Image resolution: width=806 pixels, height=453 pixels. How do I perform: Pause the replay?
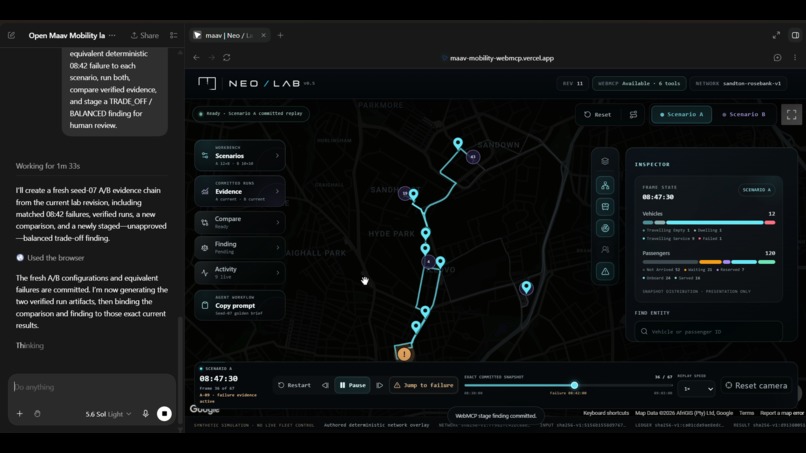click(x=352, y=385)
